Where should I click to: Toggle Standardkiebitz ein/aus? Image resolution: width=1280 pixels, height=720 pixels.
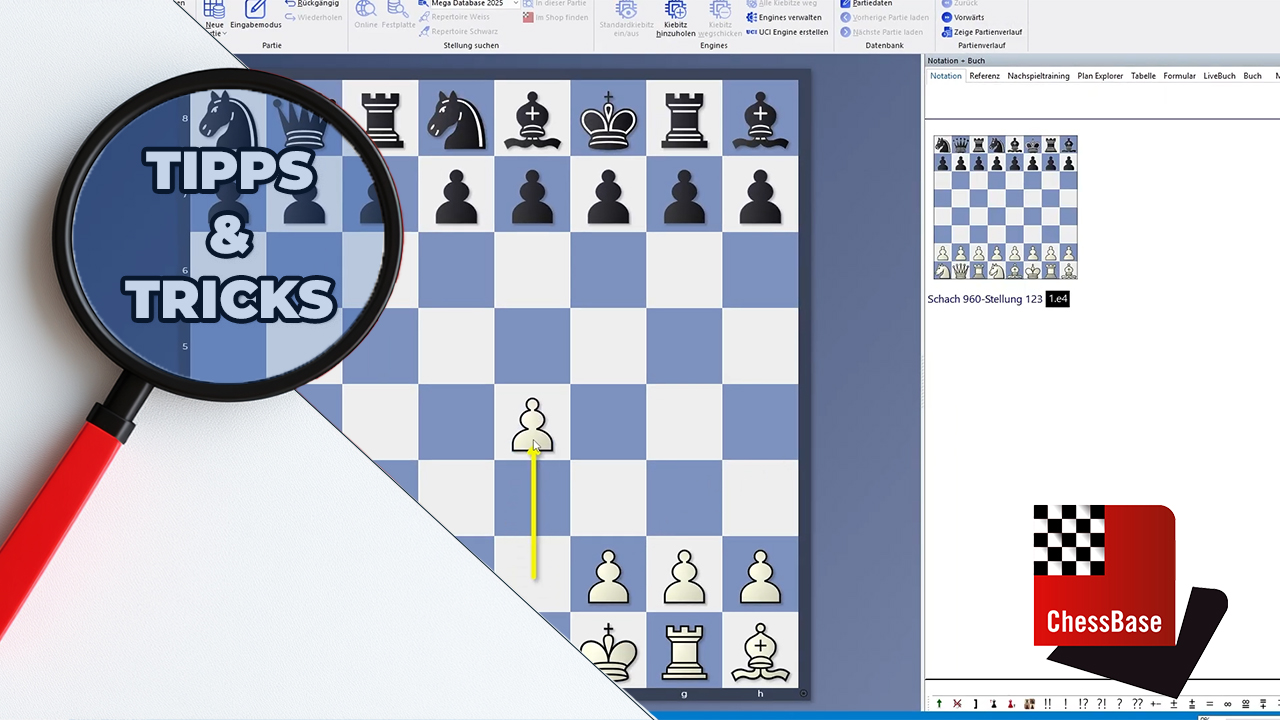coord(627,18)
